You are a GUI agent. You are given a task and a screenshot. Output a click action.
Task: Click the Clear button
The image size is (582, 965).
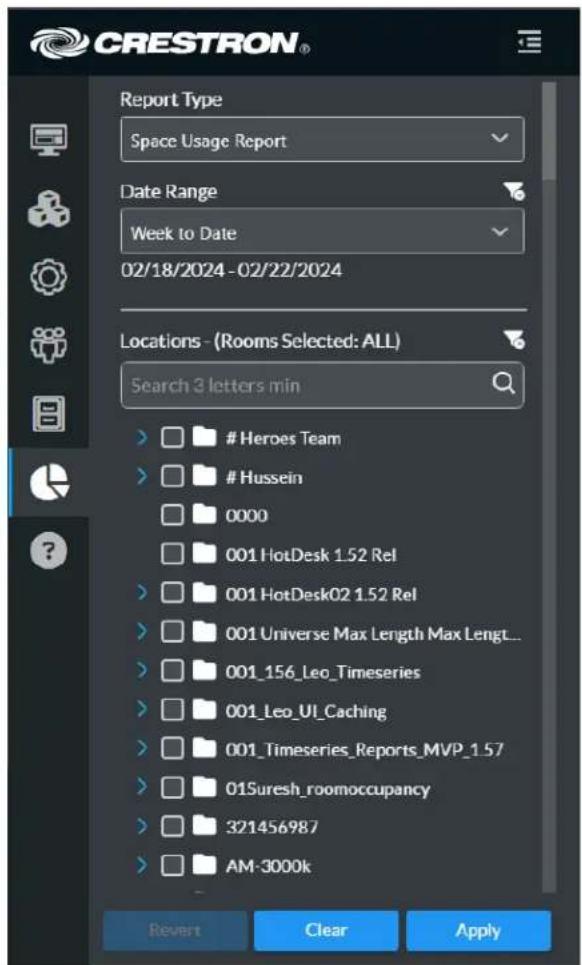pos(326,931)
